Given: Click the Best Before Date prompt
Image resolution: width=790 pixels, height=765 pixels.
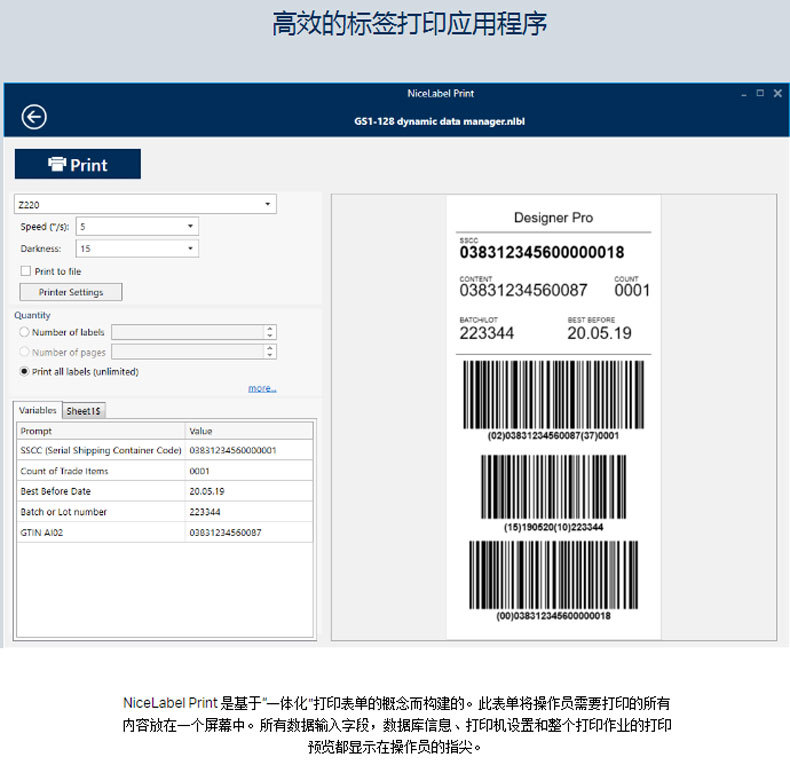Looking at the screenshot, I should [55, 491].
